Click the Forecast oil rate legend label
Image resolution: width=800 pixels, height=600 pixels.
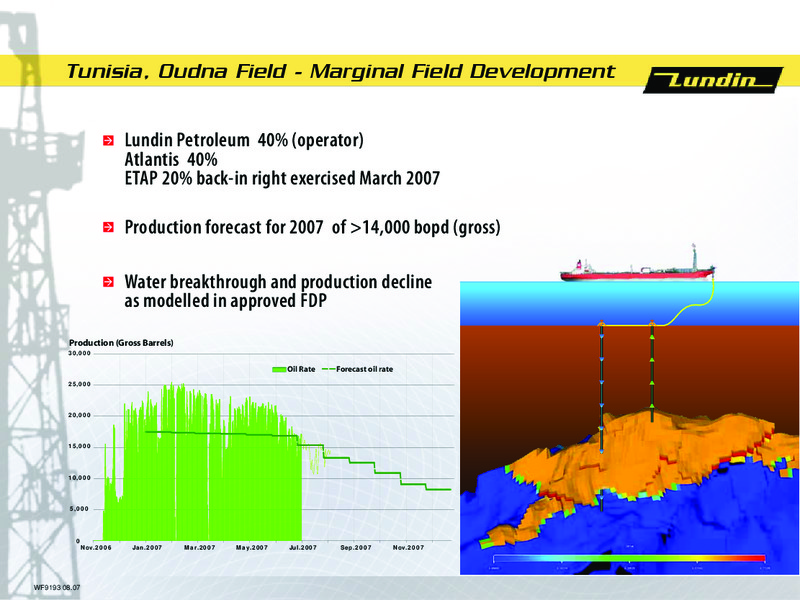(x=365, y=369)
